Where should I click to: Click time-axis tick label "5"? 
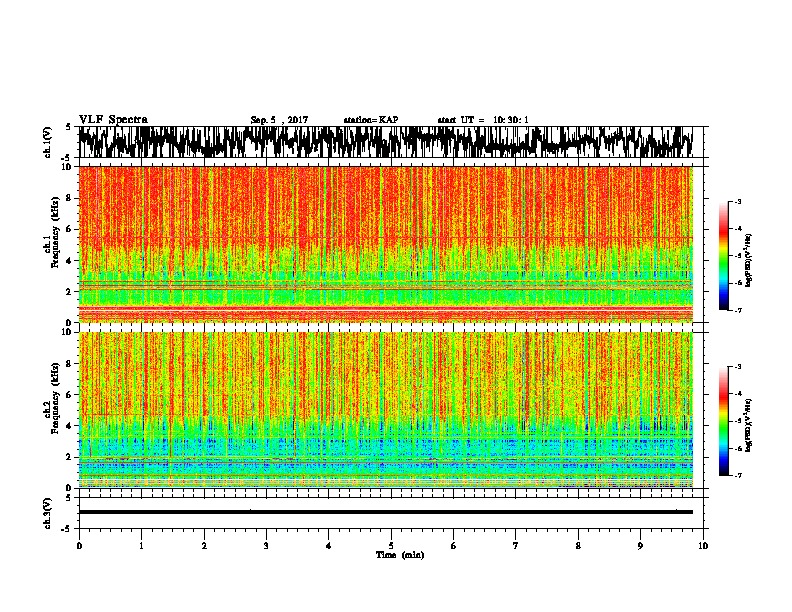(391, 546)
